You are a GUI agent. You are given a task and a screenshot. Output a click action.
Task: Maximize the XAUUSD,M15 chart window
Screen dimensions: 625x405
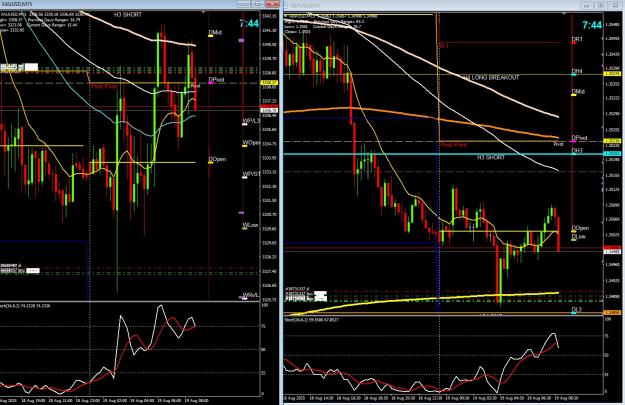click(257, 4)
